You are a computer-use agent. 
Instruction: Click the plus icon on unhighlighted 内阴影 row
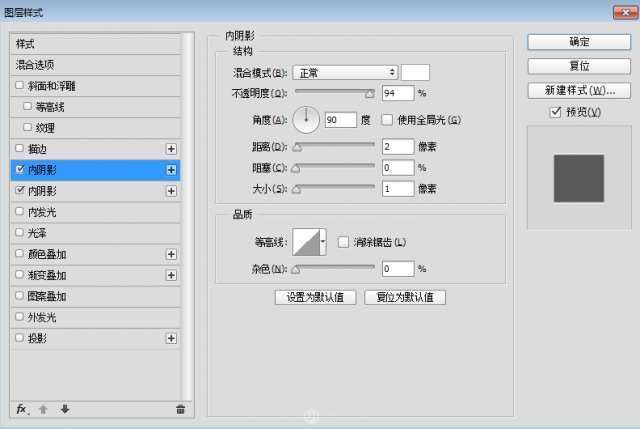point(171,191)
